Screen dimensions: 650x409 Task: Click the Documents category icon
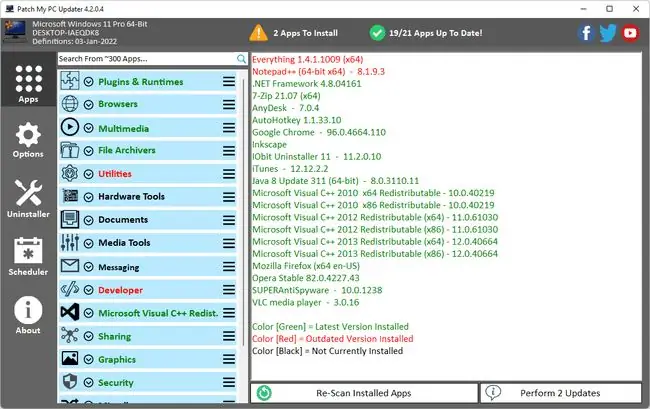coord(70,219)
